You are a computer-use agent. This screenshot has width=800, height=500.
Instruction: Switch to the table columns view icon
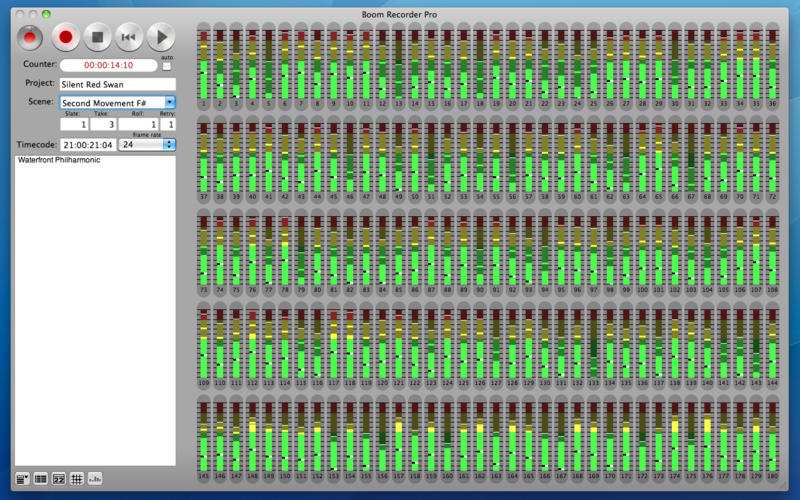(41, 479)
